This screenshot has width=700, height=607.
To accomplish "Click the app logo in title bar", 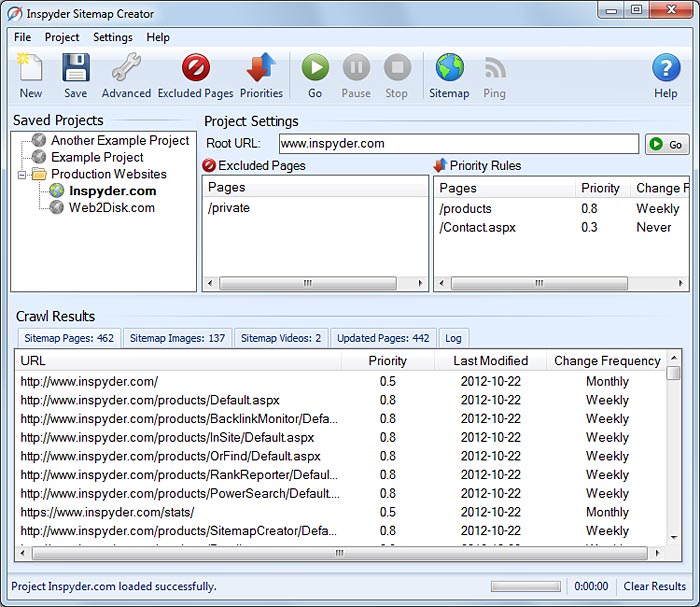I will 14,13.
